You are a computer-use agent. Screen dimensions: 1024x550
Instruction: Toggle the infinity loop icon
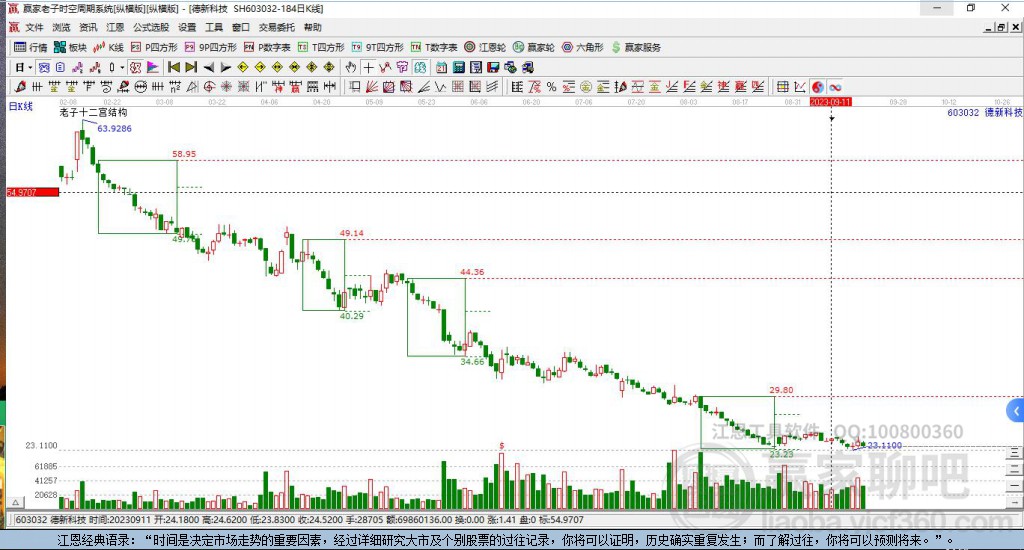(835, 86)
